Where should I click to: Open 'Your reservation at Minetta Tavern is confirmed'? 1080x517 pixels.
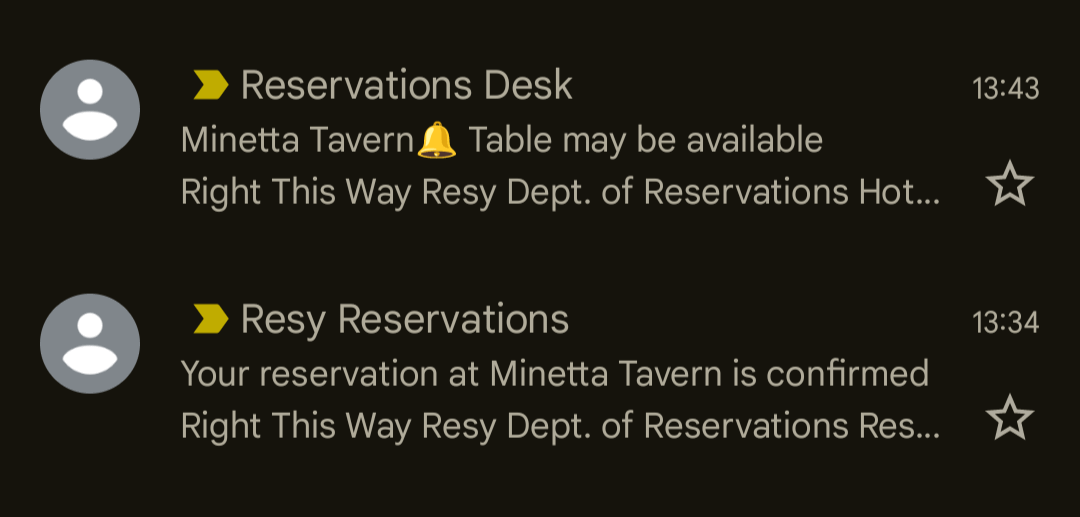coord(554,374)
